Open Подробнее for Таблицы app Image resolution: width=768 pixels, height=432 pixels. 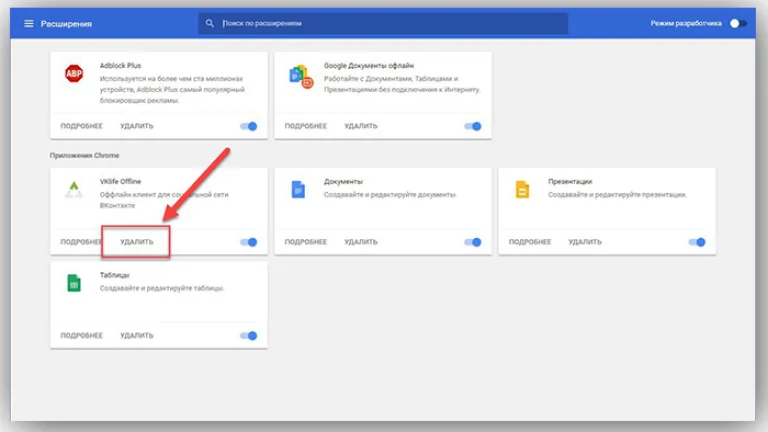[82, 336]
